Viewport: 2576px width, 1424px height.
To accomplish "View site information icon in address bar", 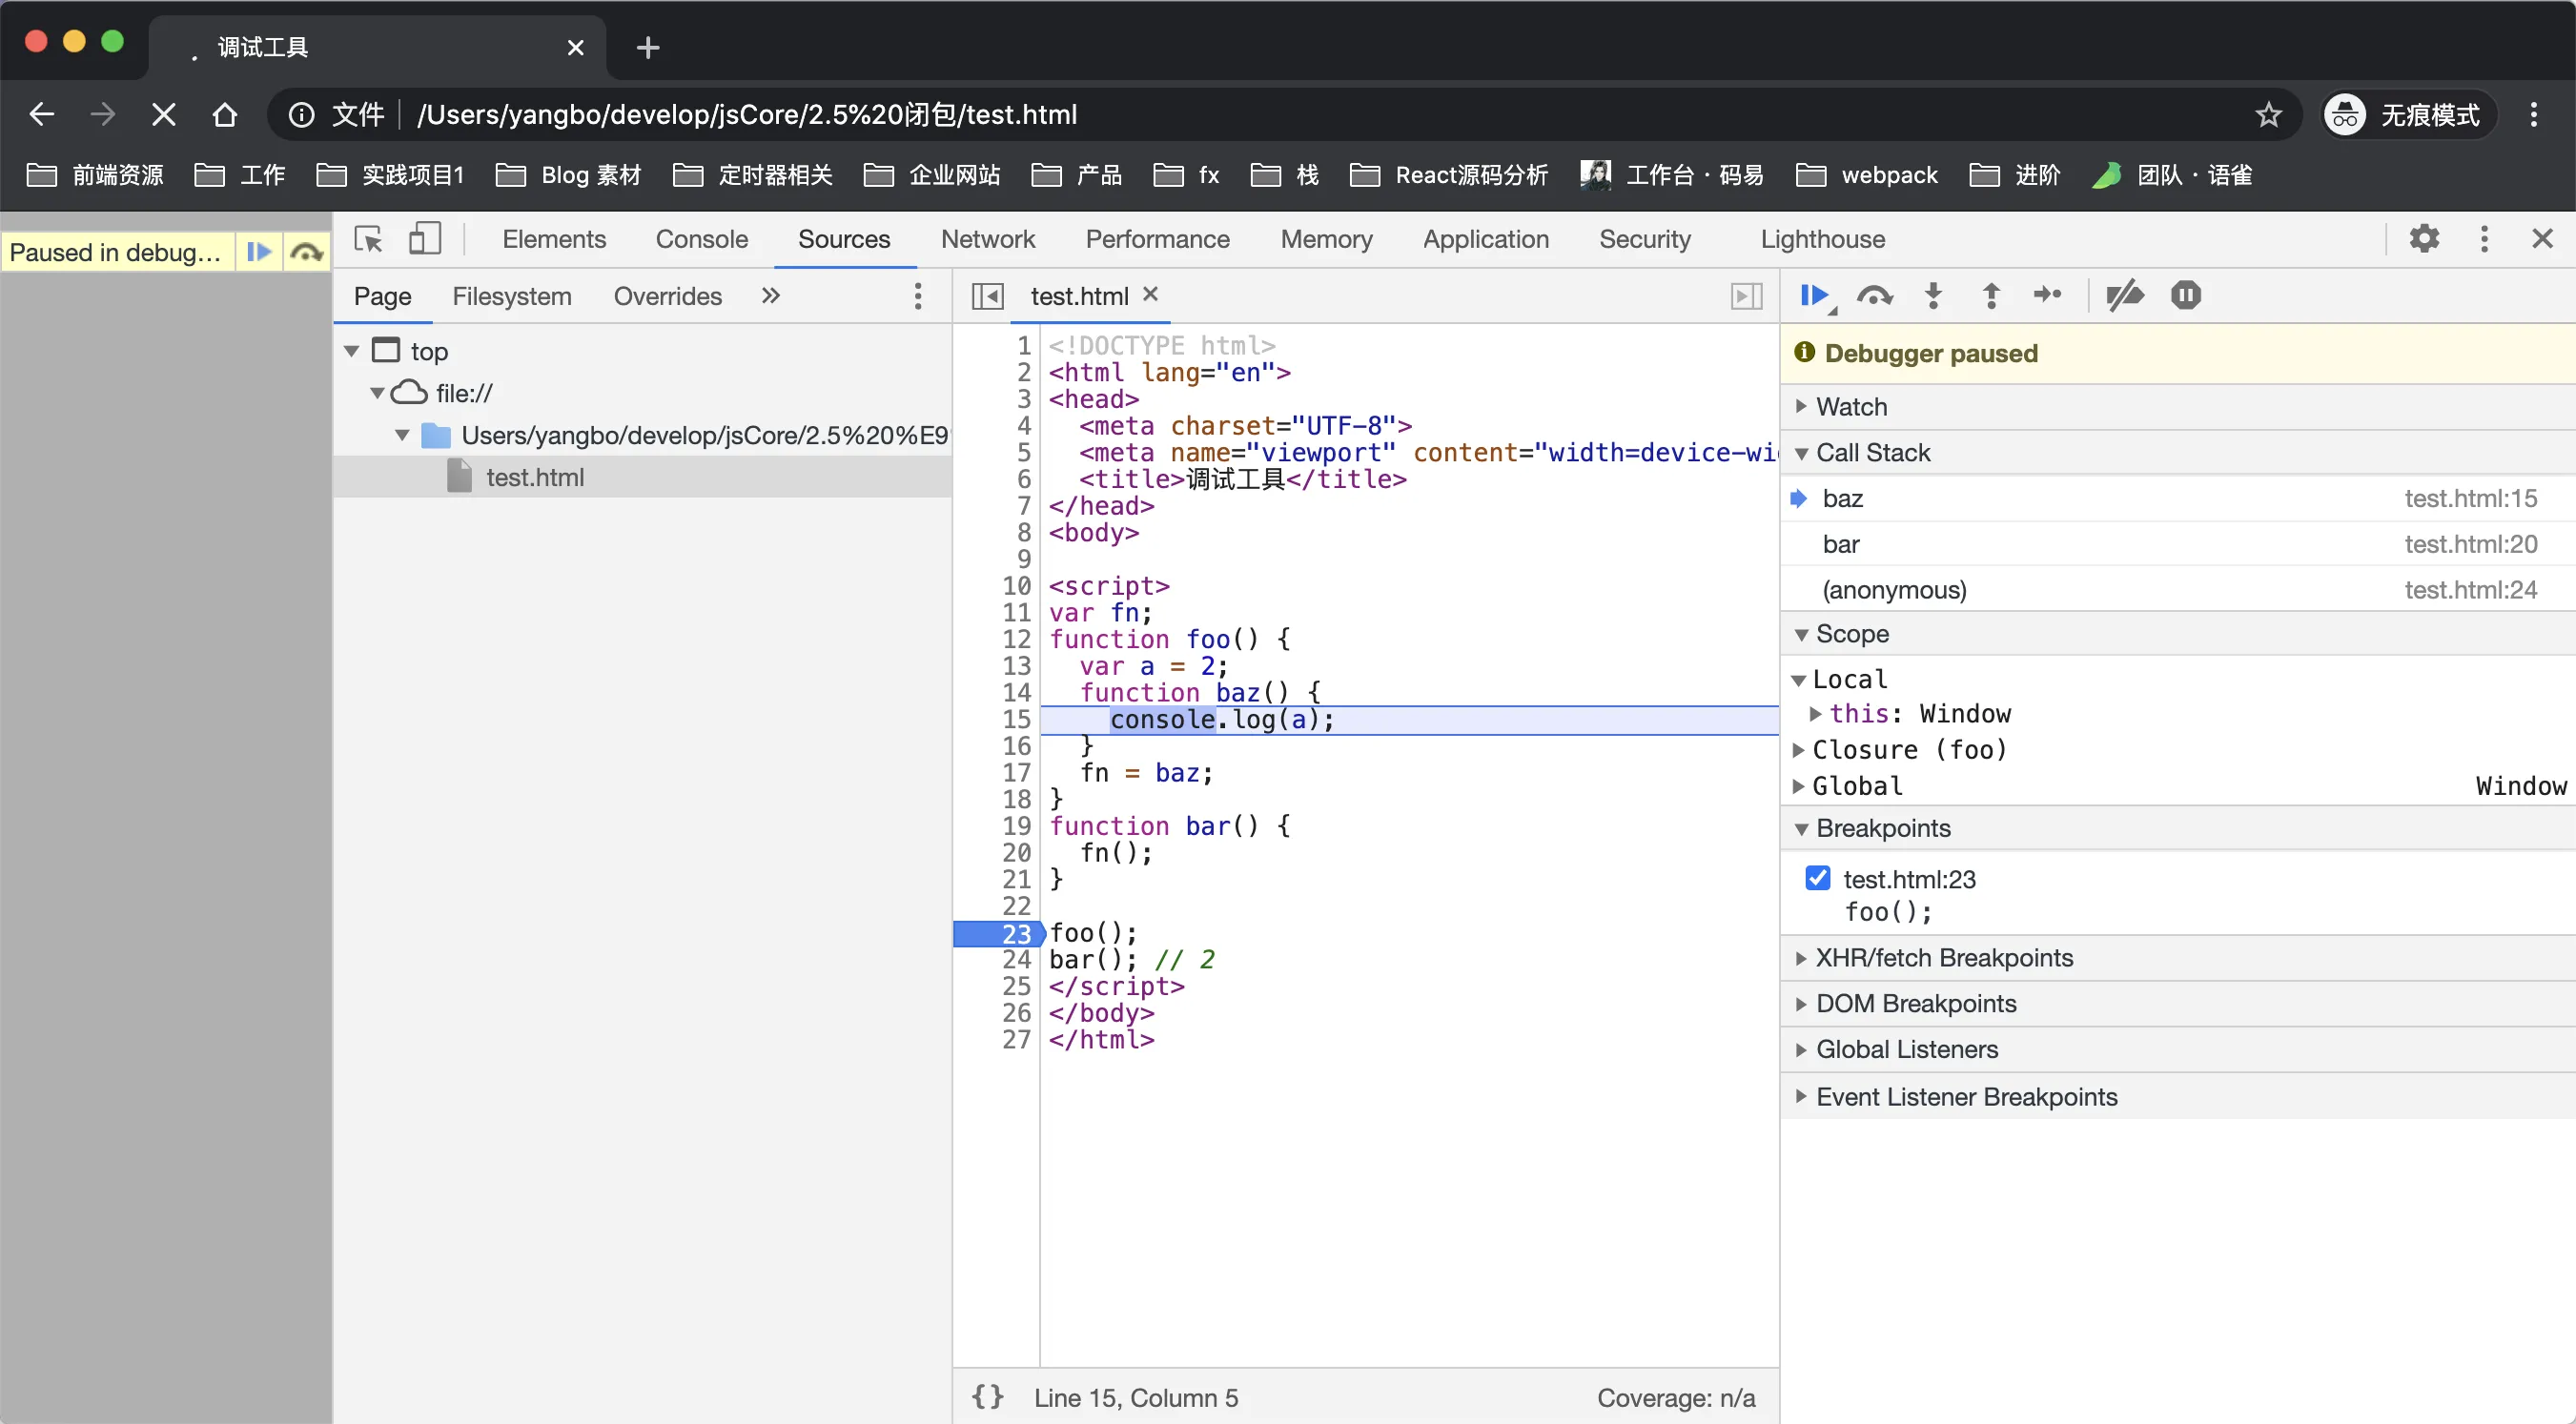I will point(301,115).
